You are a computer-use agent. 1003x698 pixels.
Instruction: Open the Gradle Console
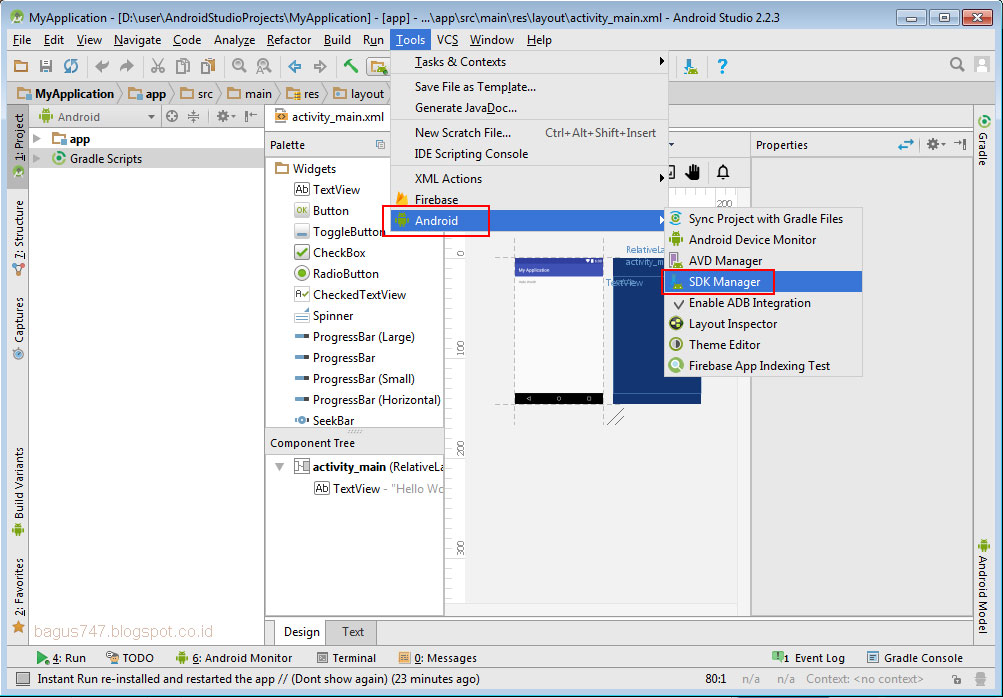[915, 658]
